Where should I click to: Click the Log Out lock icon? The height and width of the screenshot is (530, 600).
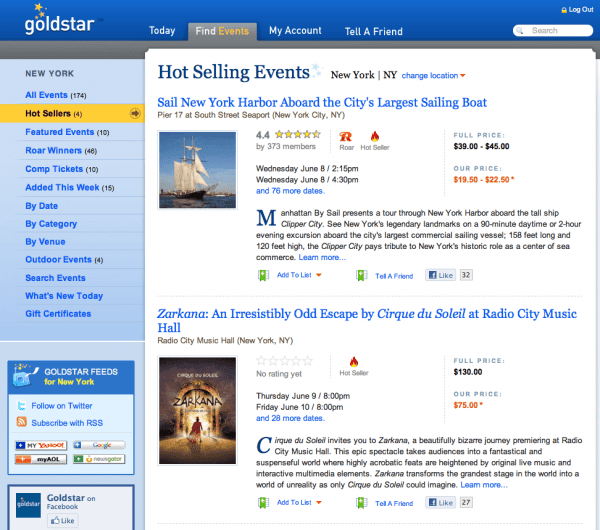pos(564,10)
